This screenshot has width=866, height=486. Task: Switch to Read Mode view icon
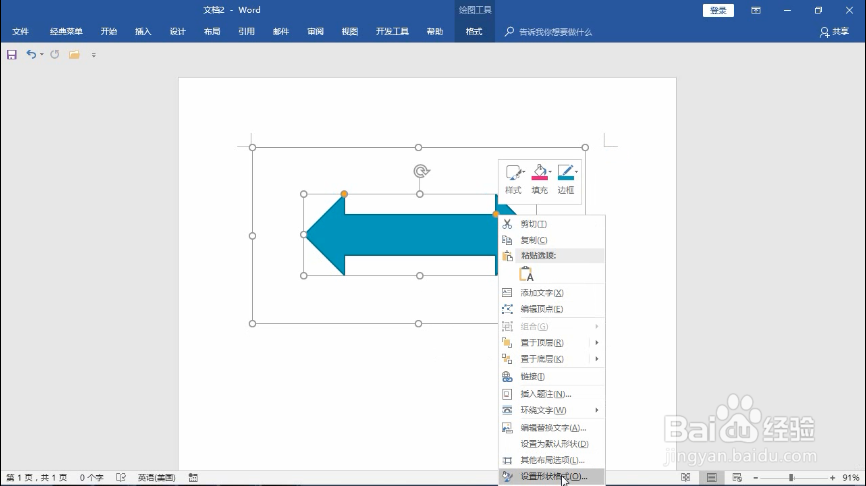(685, 477)
